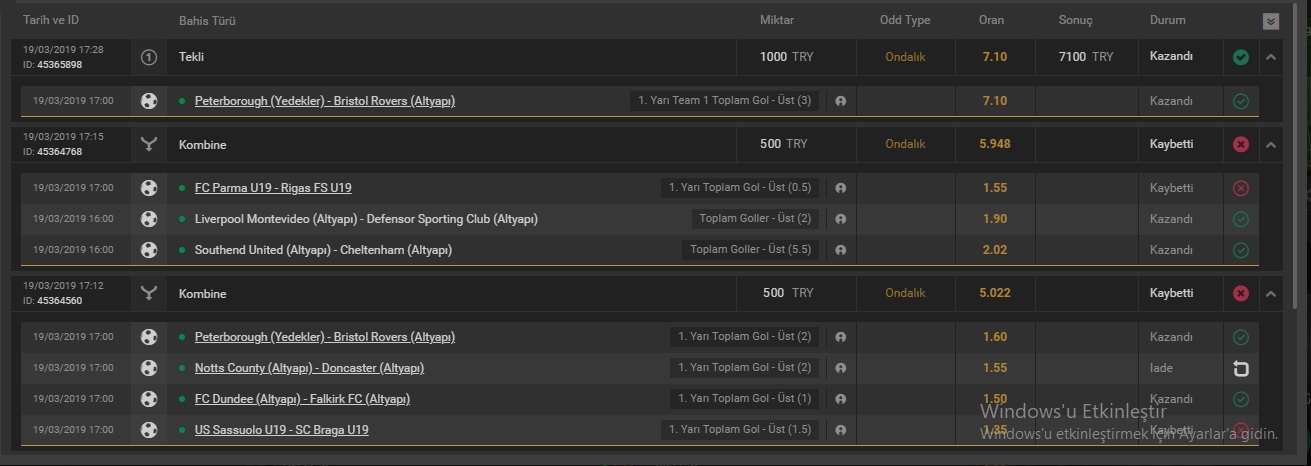Viewport: 1311px width, 466px height.
Task: Click the Kombine fork icon for bet 45364768
Action: [149, 144]
